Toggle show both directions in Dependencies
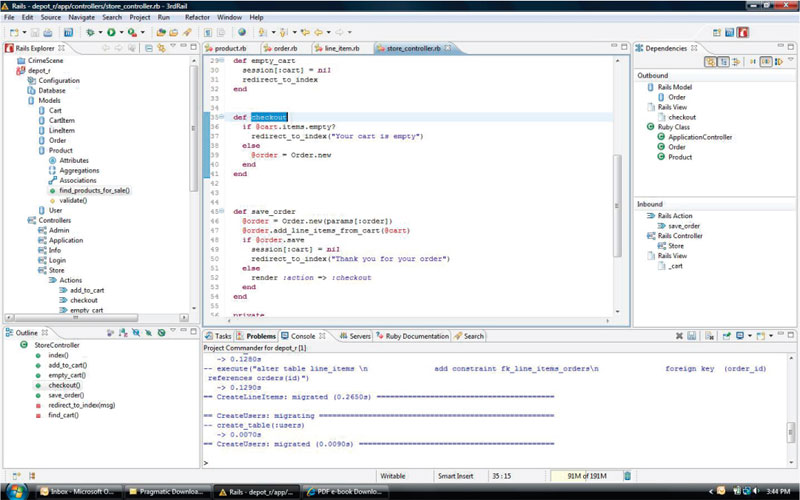Image resolution: width=800 pixels, height=500 pixels. (766, 62)
